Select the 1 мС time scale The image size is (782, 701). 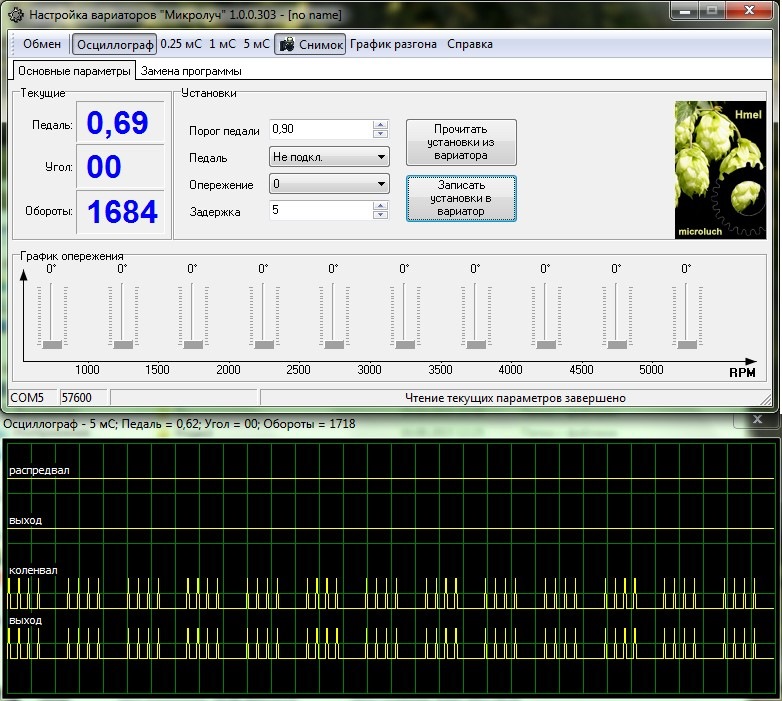223,44
